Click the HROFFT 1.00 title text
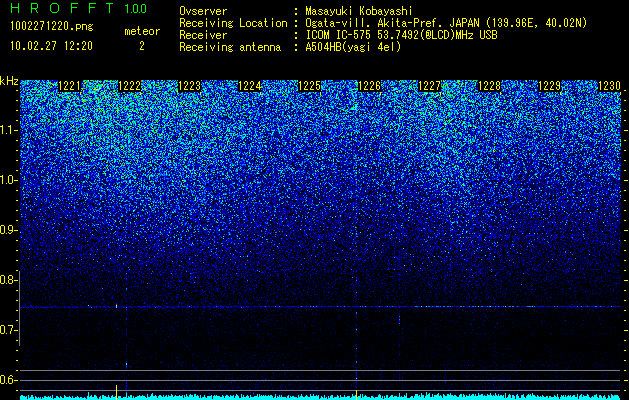Image resolution: width=629 pixels, height=400 pixels. [79, 8]
